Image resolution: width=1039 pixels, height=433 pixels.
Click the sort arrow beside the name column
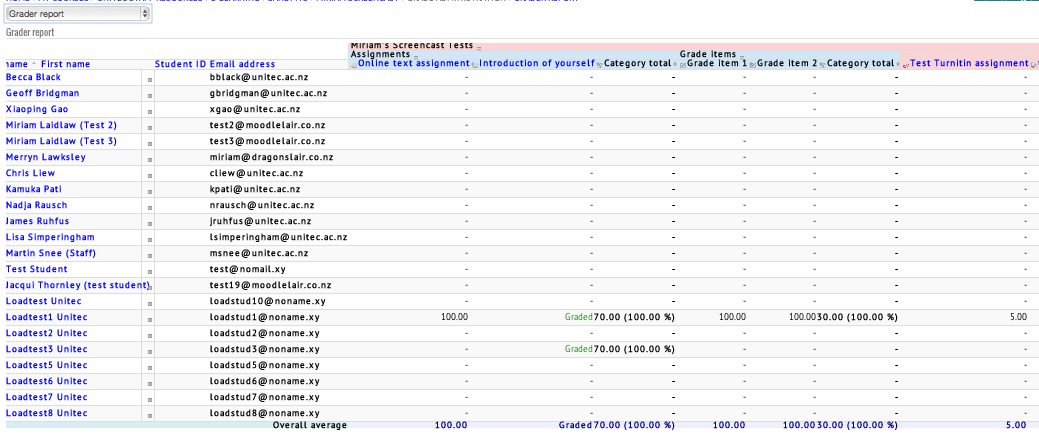point(34,64)
